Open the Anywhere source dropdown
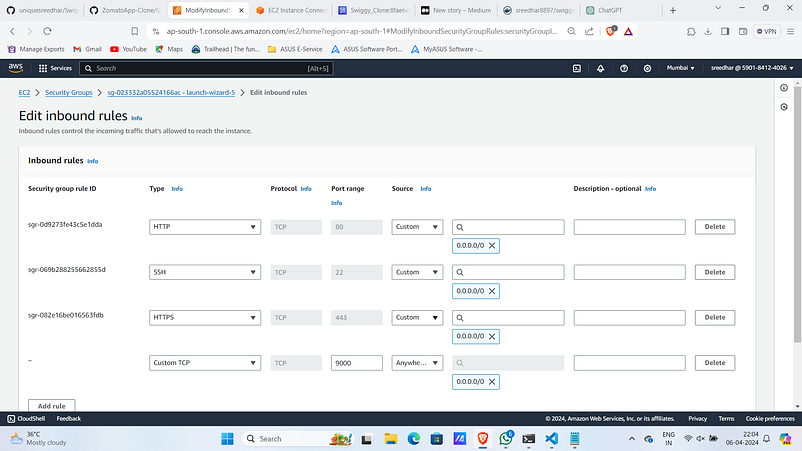Image resolution: width=802 pixels, height=451 pixels. click(417, 363)
